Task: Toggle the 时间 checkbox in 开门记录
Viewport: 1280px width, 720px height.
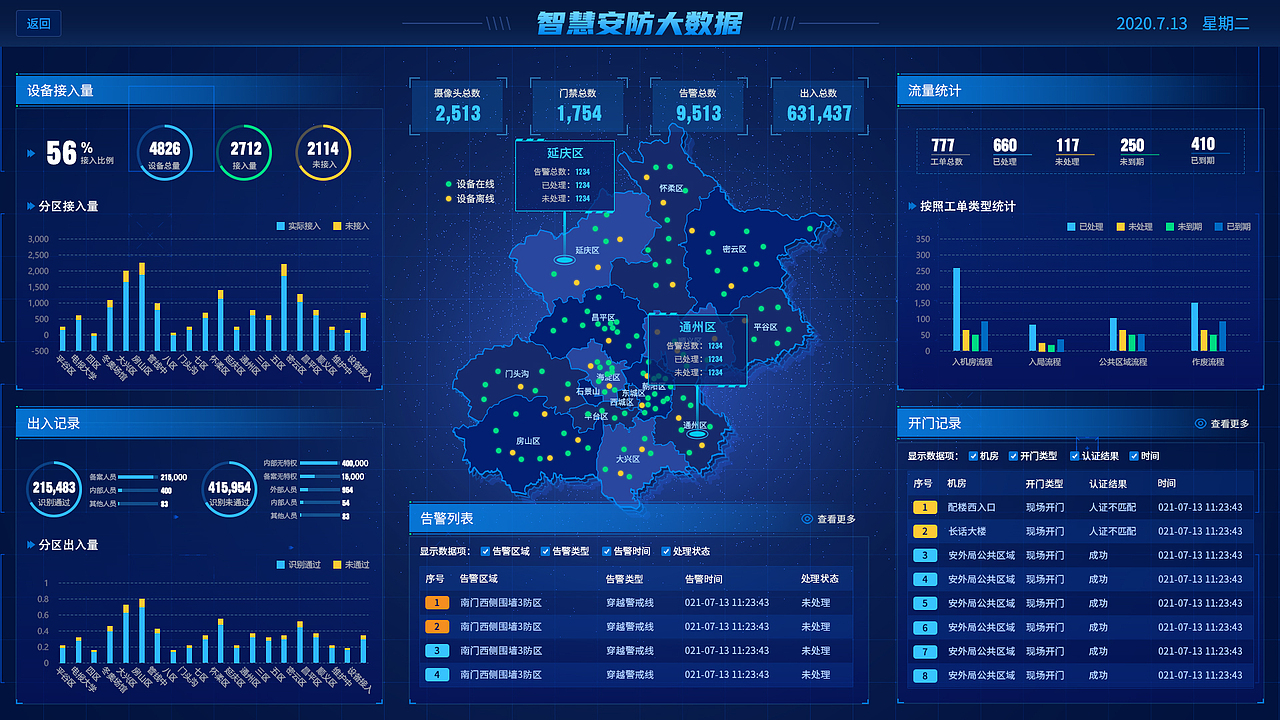Action: [x=1134, y=456]
